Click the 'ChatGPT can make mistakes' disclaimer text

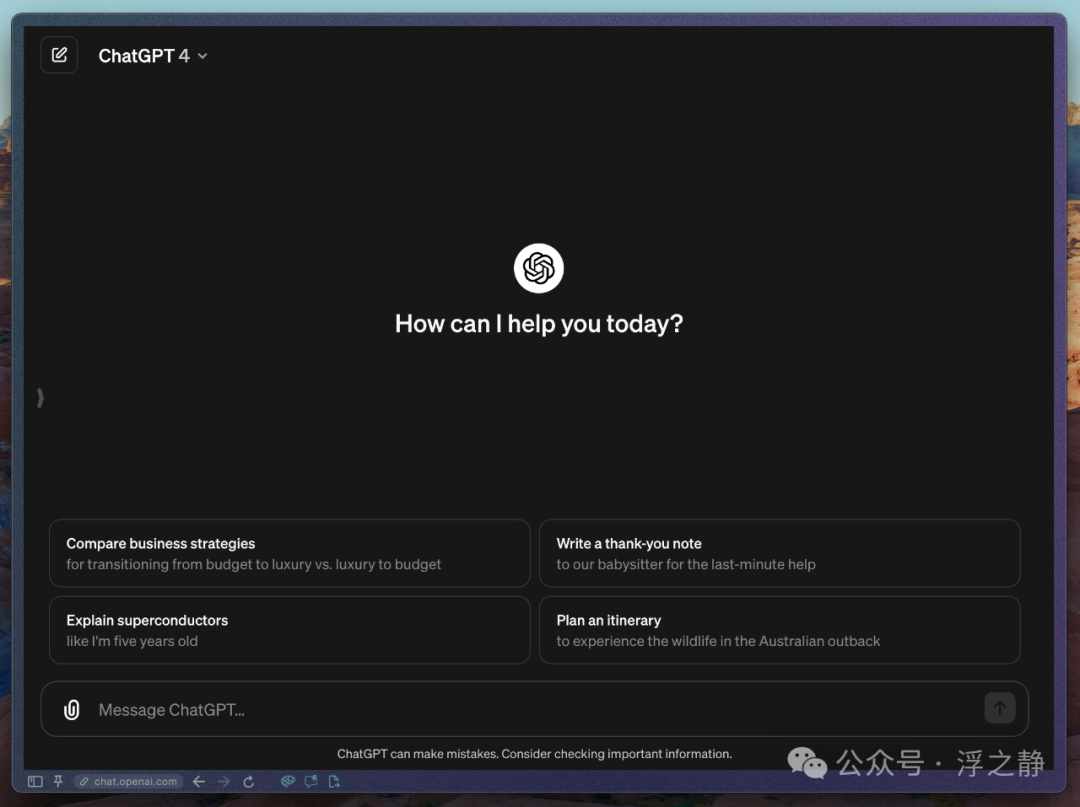click(x=534, y=754)
